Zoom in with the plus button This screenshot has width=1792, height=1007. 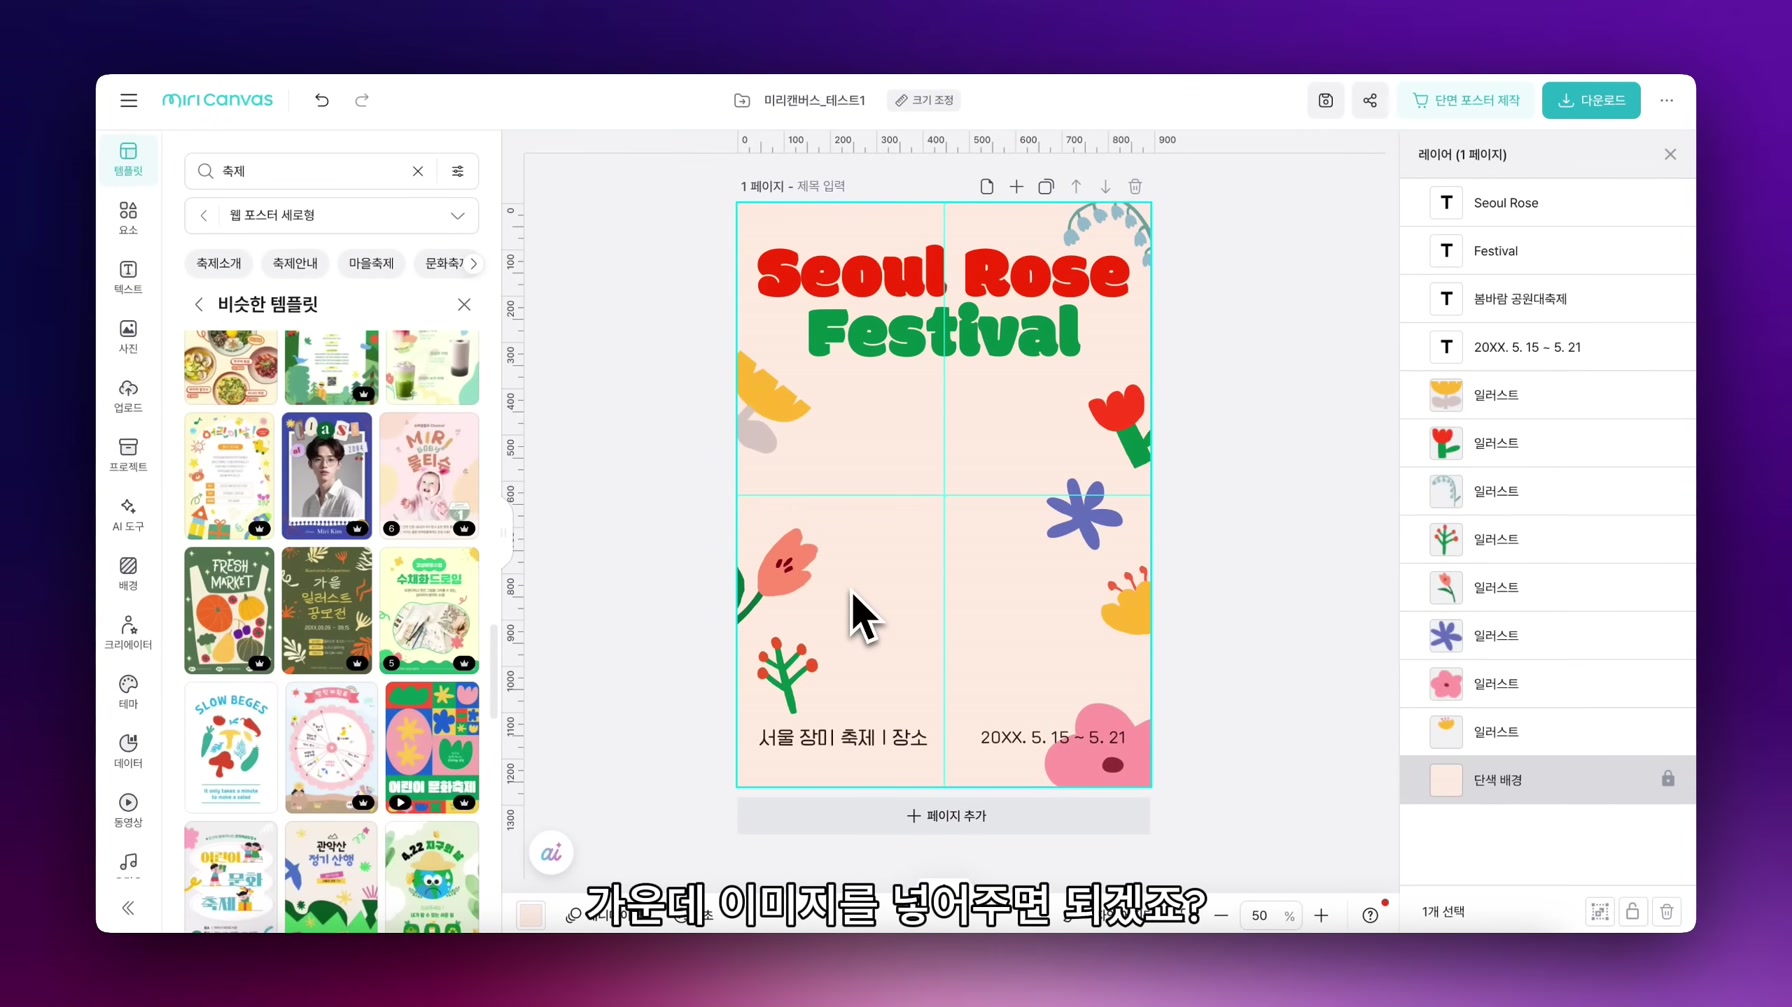pos(1322,915)
